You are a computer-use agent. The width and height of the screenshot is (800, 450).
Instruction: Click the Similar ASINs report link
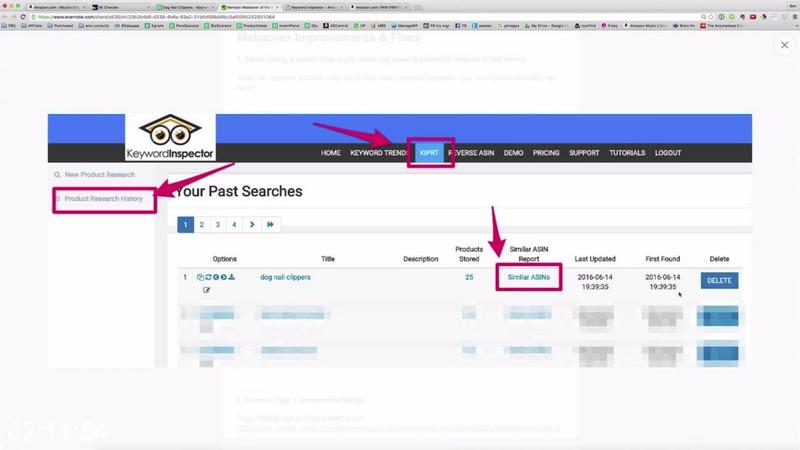point(529,277)
